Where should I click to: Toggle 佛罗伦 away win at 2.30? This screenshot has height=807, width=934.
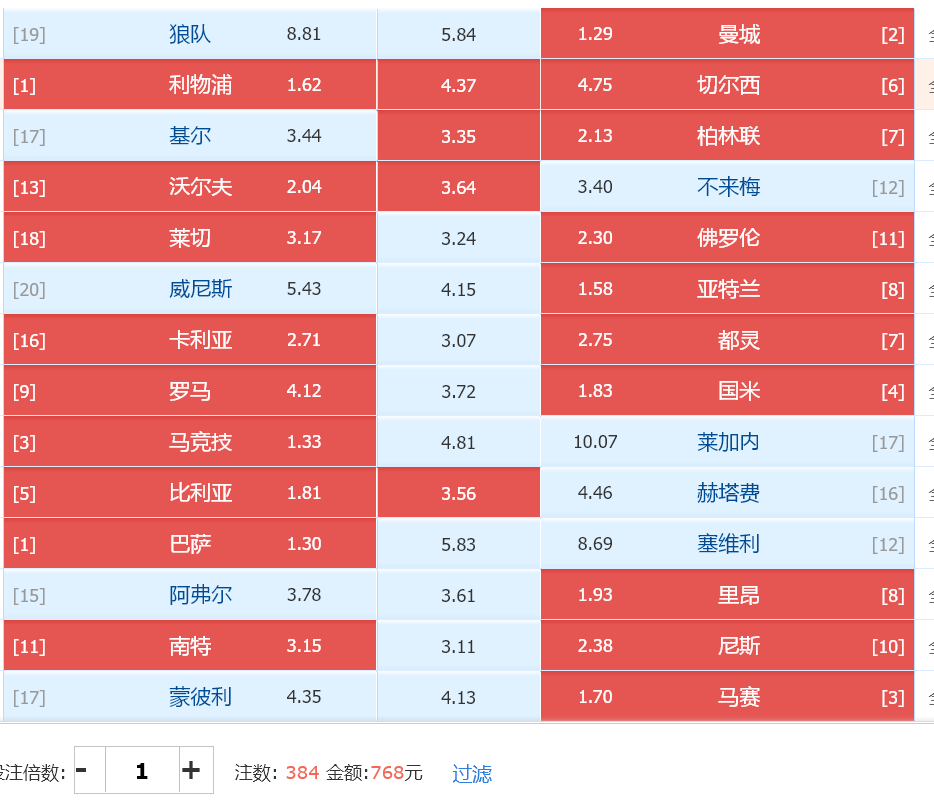click(x=727, y=238)
